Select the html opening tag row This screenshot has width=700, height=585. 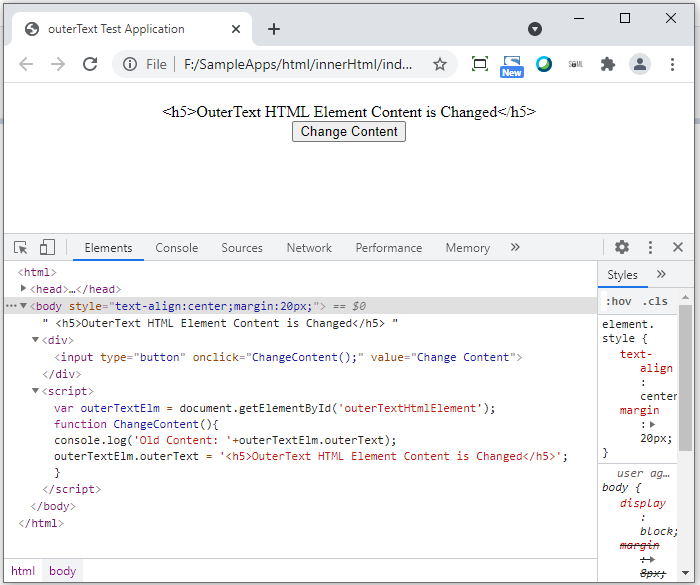[x=37, y=272]
